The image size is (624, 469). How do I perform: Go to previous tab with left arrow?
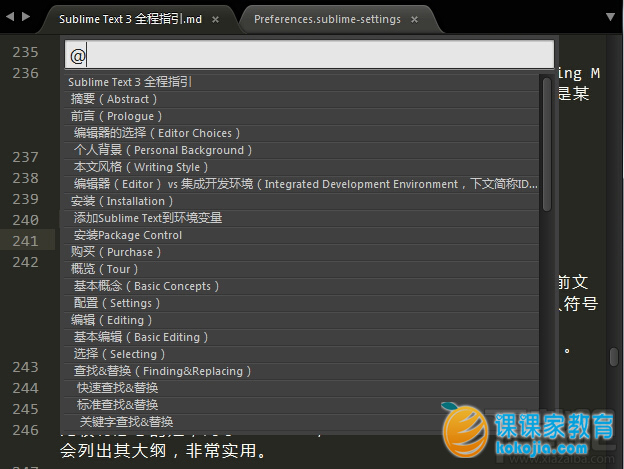point(10,16)
